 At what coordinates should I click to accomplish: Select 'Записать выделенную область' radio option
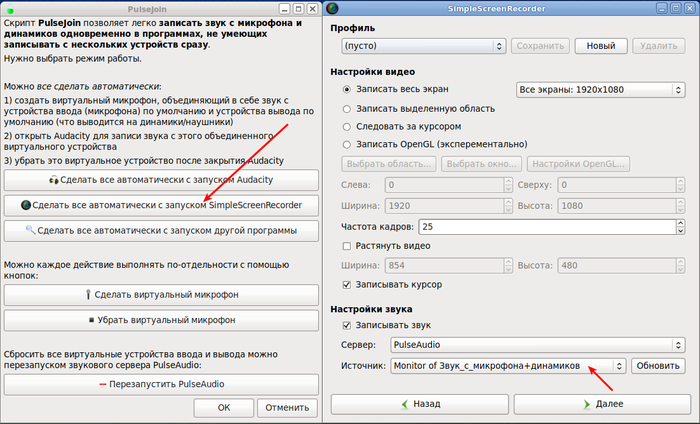347,109
